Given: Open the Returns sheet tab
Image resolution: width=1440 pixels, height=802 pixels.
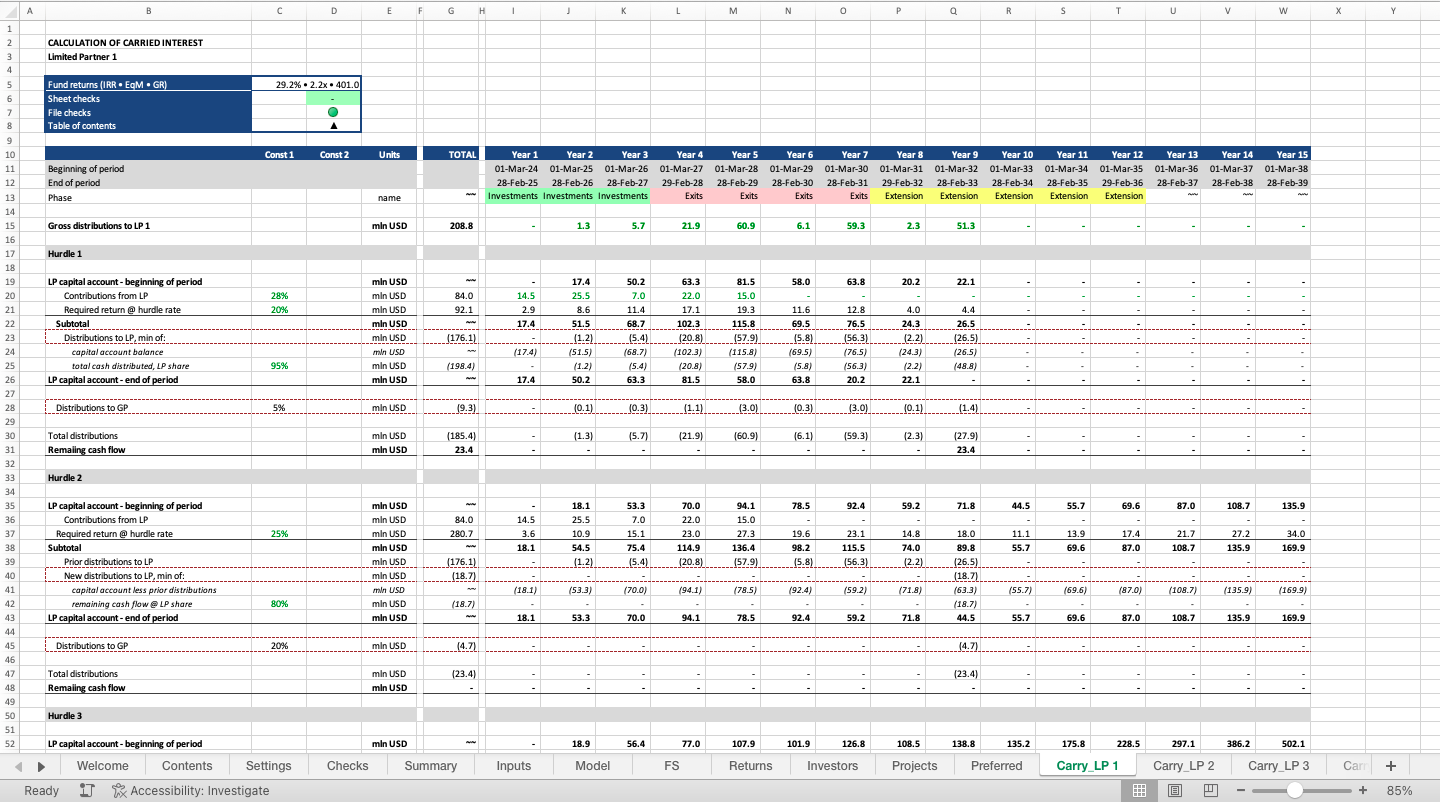Looking at the screenshot, I should [751, 766].
